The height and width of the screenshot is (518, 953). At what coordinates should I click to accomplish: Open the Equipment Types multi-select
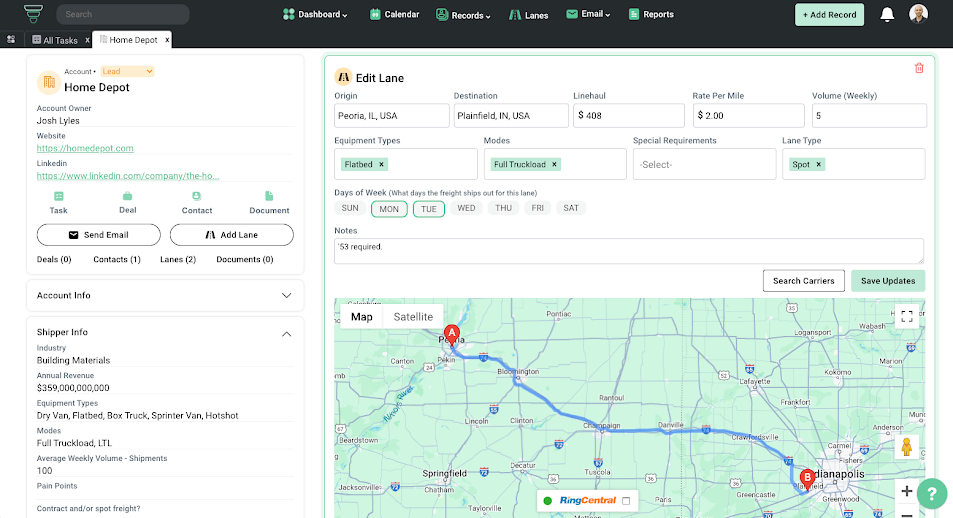click(405, 164)
